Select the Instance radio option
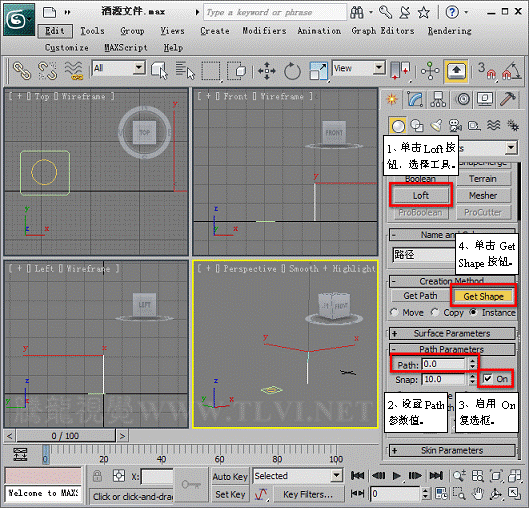Viewport: 529px width, 508px height. pyautogui.click(x=474, y=312)
